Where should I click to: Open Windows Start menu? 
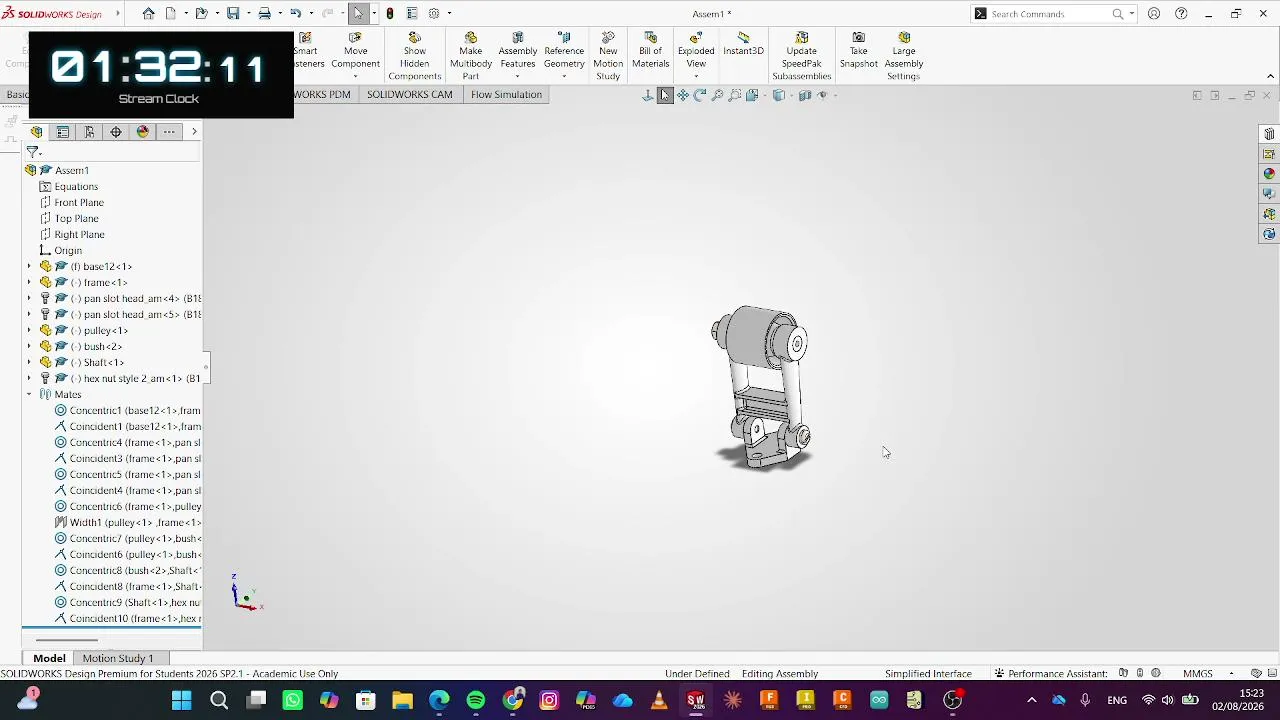tap(182, 700)
